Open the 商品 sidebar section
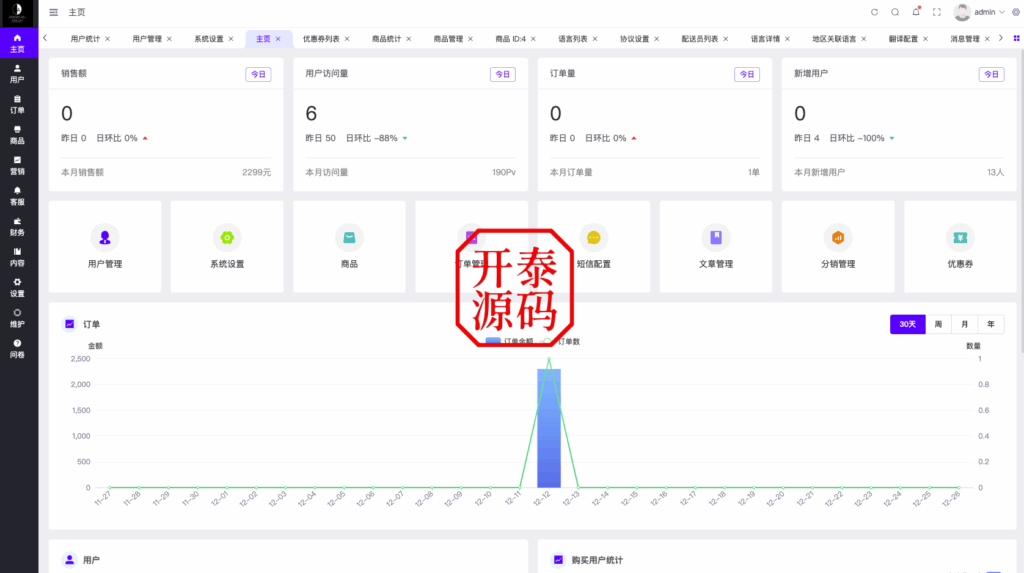This screenshot has width=1024, height=573. [18, 135]
